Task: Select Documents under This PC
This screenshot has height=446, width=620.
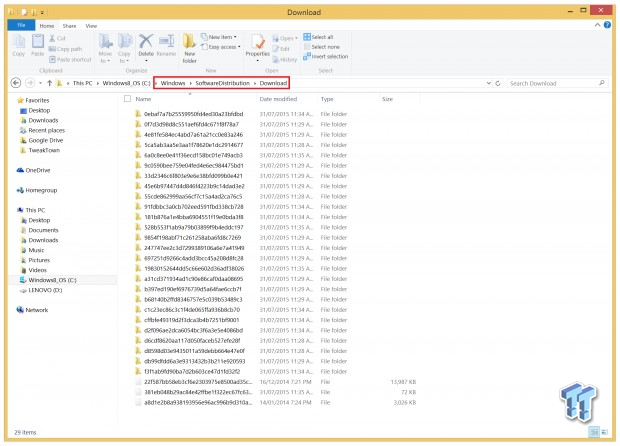Action: click(x=39, y=230)
